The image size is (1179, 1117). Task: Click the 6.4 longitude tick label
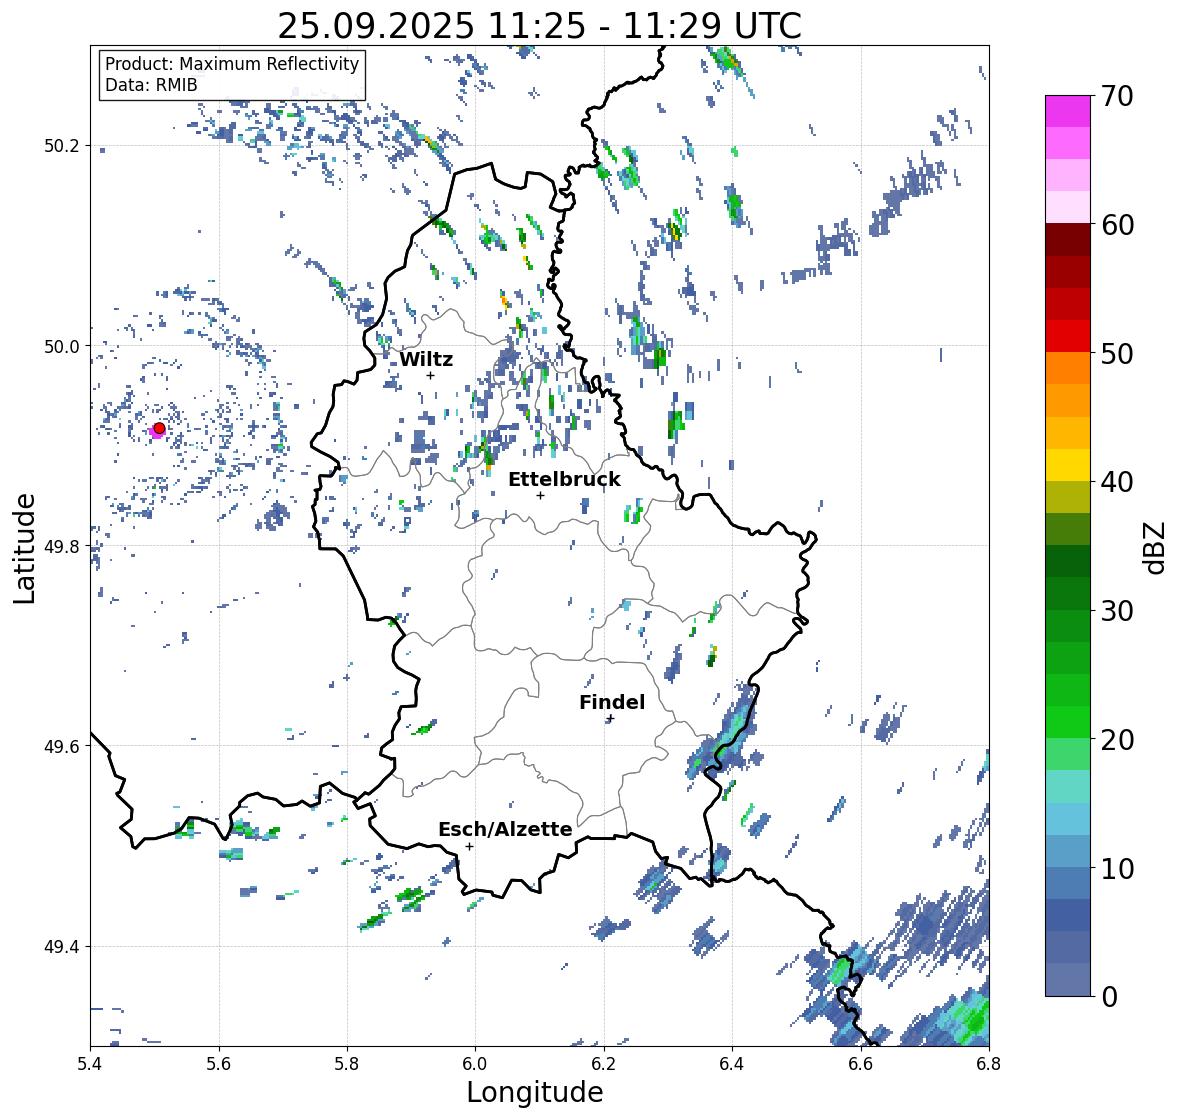pyautogui.click(x=732, y=1064)
